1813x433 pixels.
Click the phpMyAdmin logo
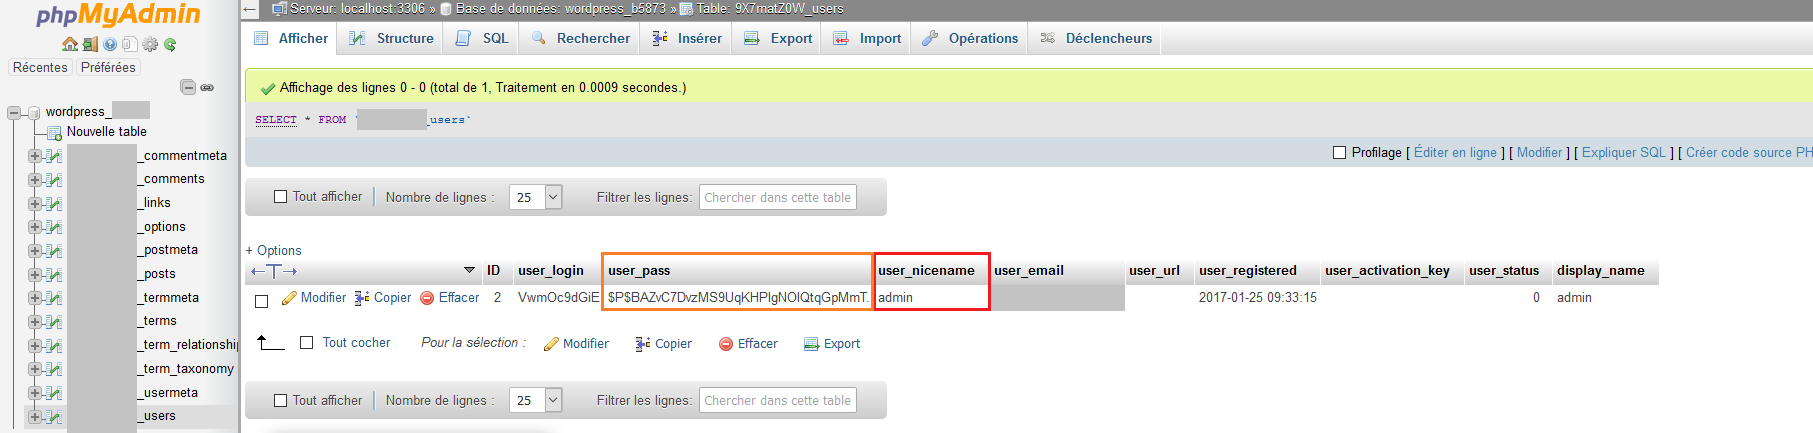click(118, 14)
